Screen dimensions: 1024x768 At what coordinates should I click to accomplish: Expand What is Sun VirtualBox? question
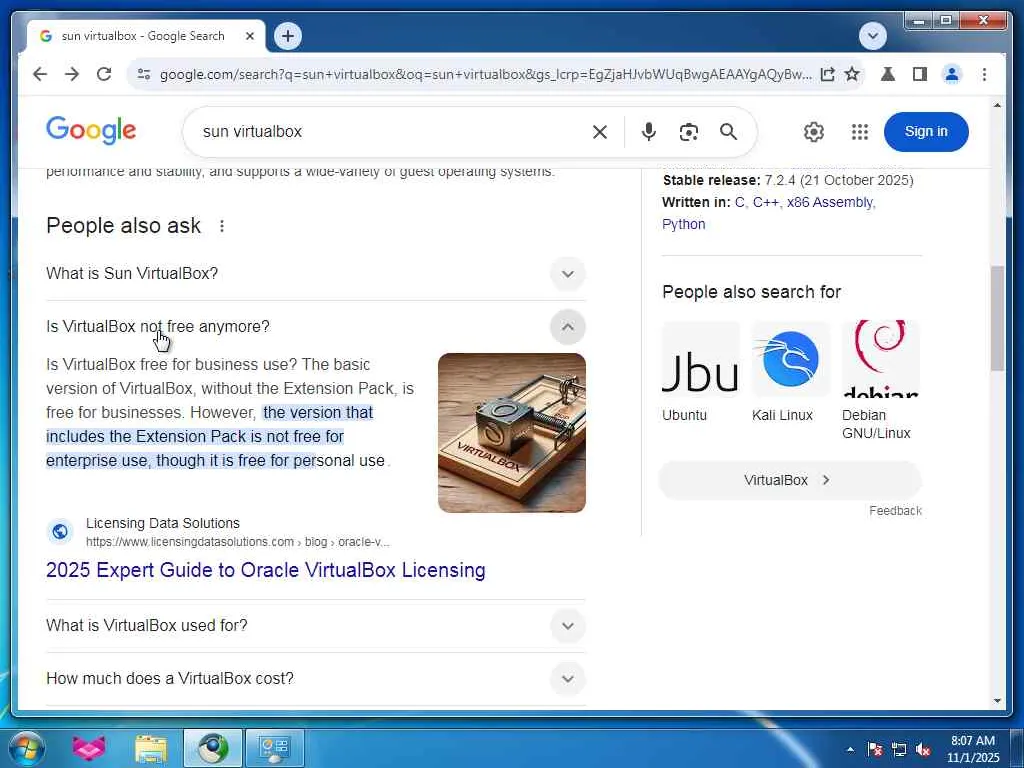[315, 274]
